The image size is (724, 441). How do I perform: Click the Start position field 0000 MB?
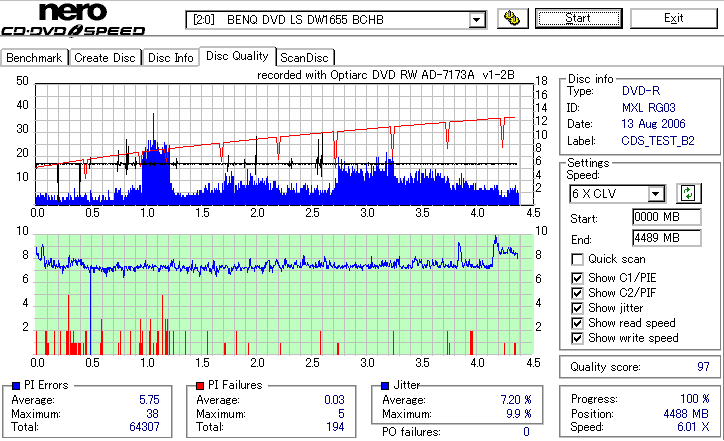point(666,217)
